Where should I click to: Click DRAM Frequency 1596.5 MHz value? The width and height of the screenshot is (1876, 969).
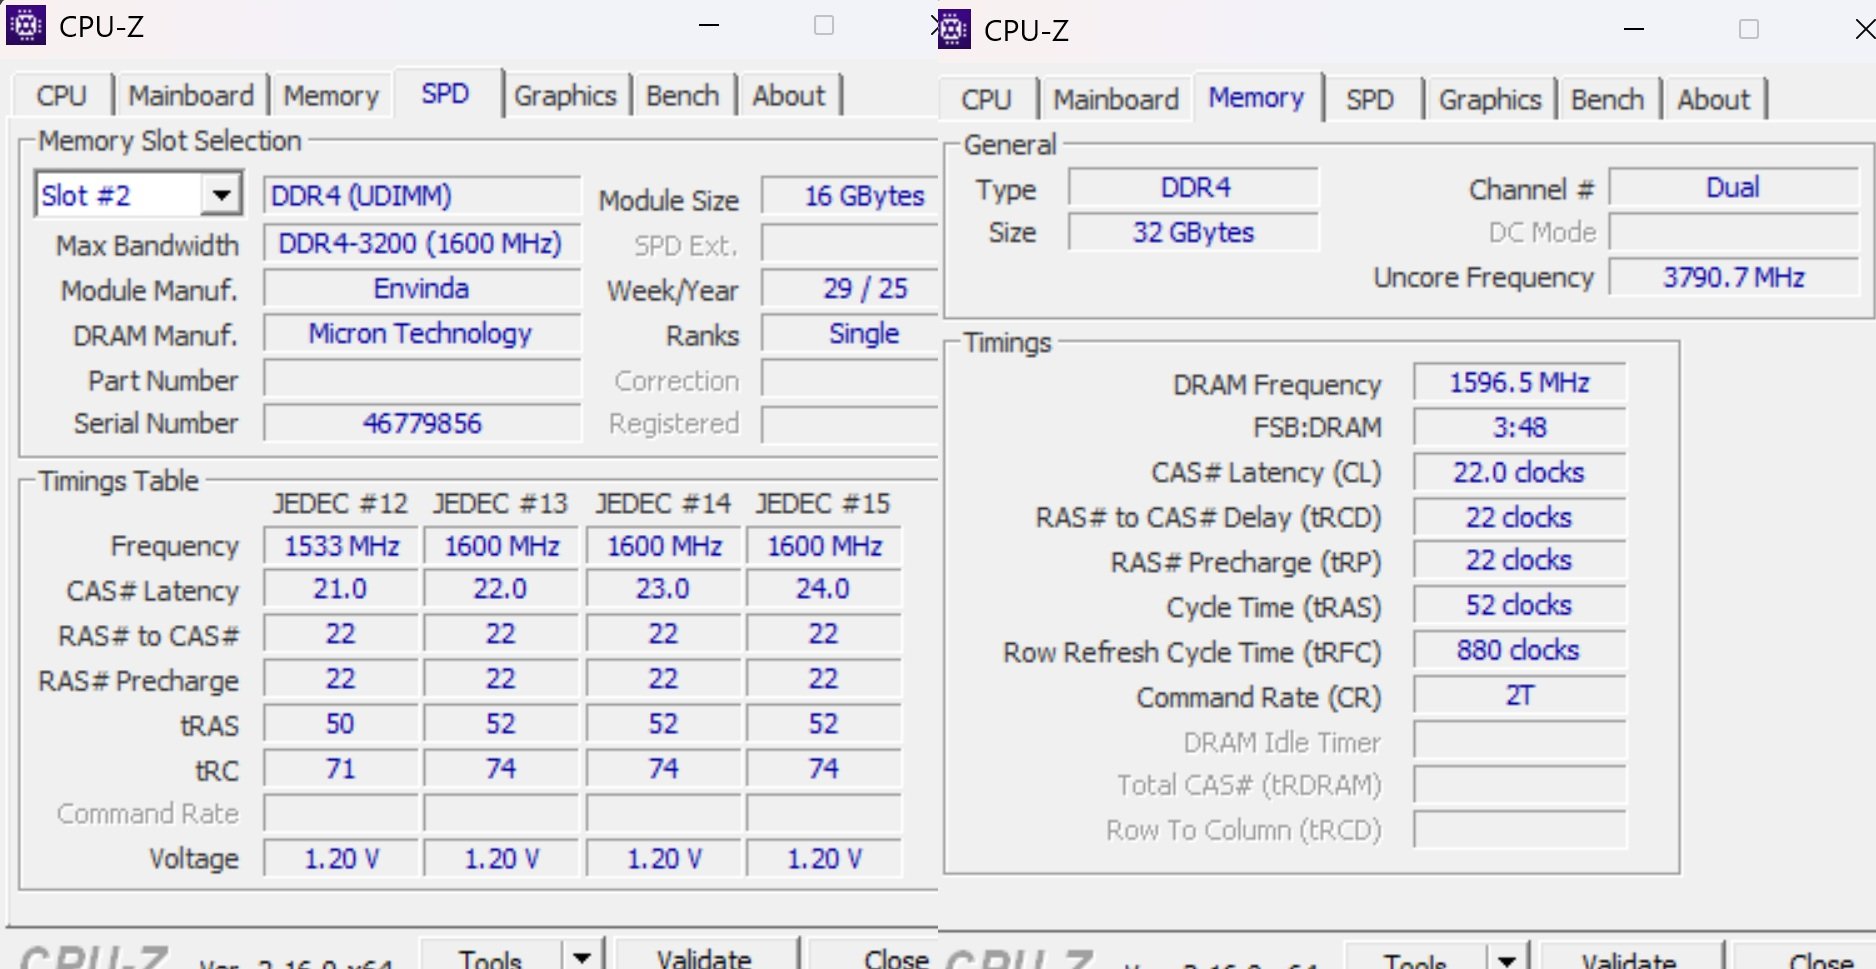(1520, 382)
